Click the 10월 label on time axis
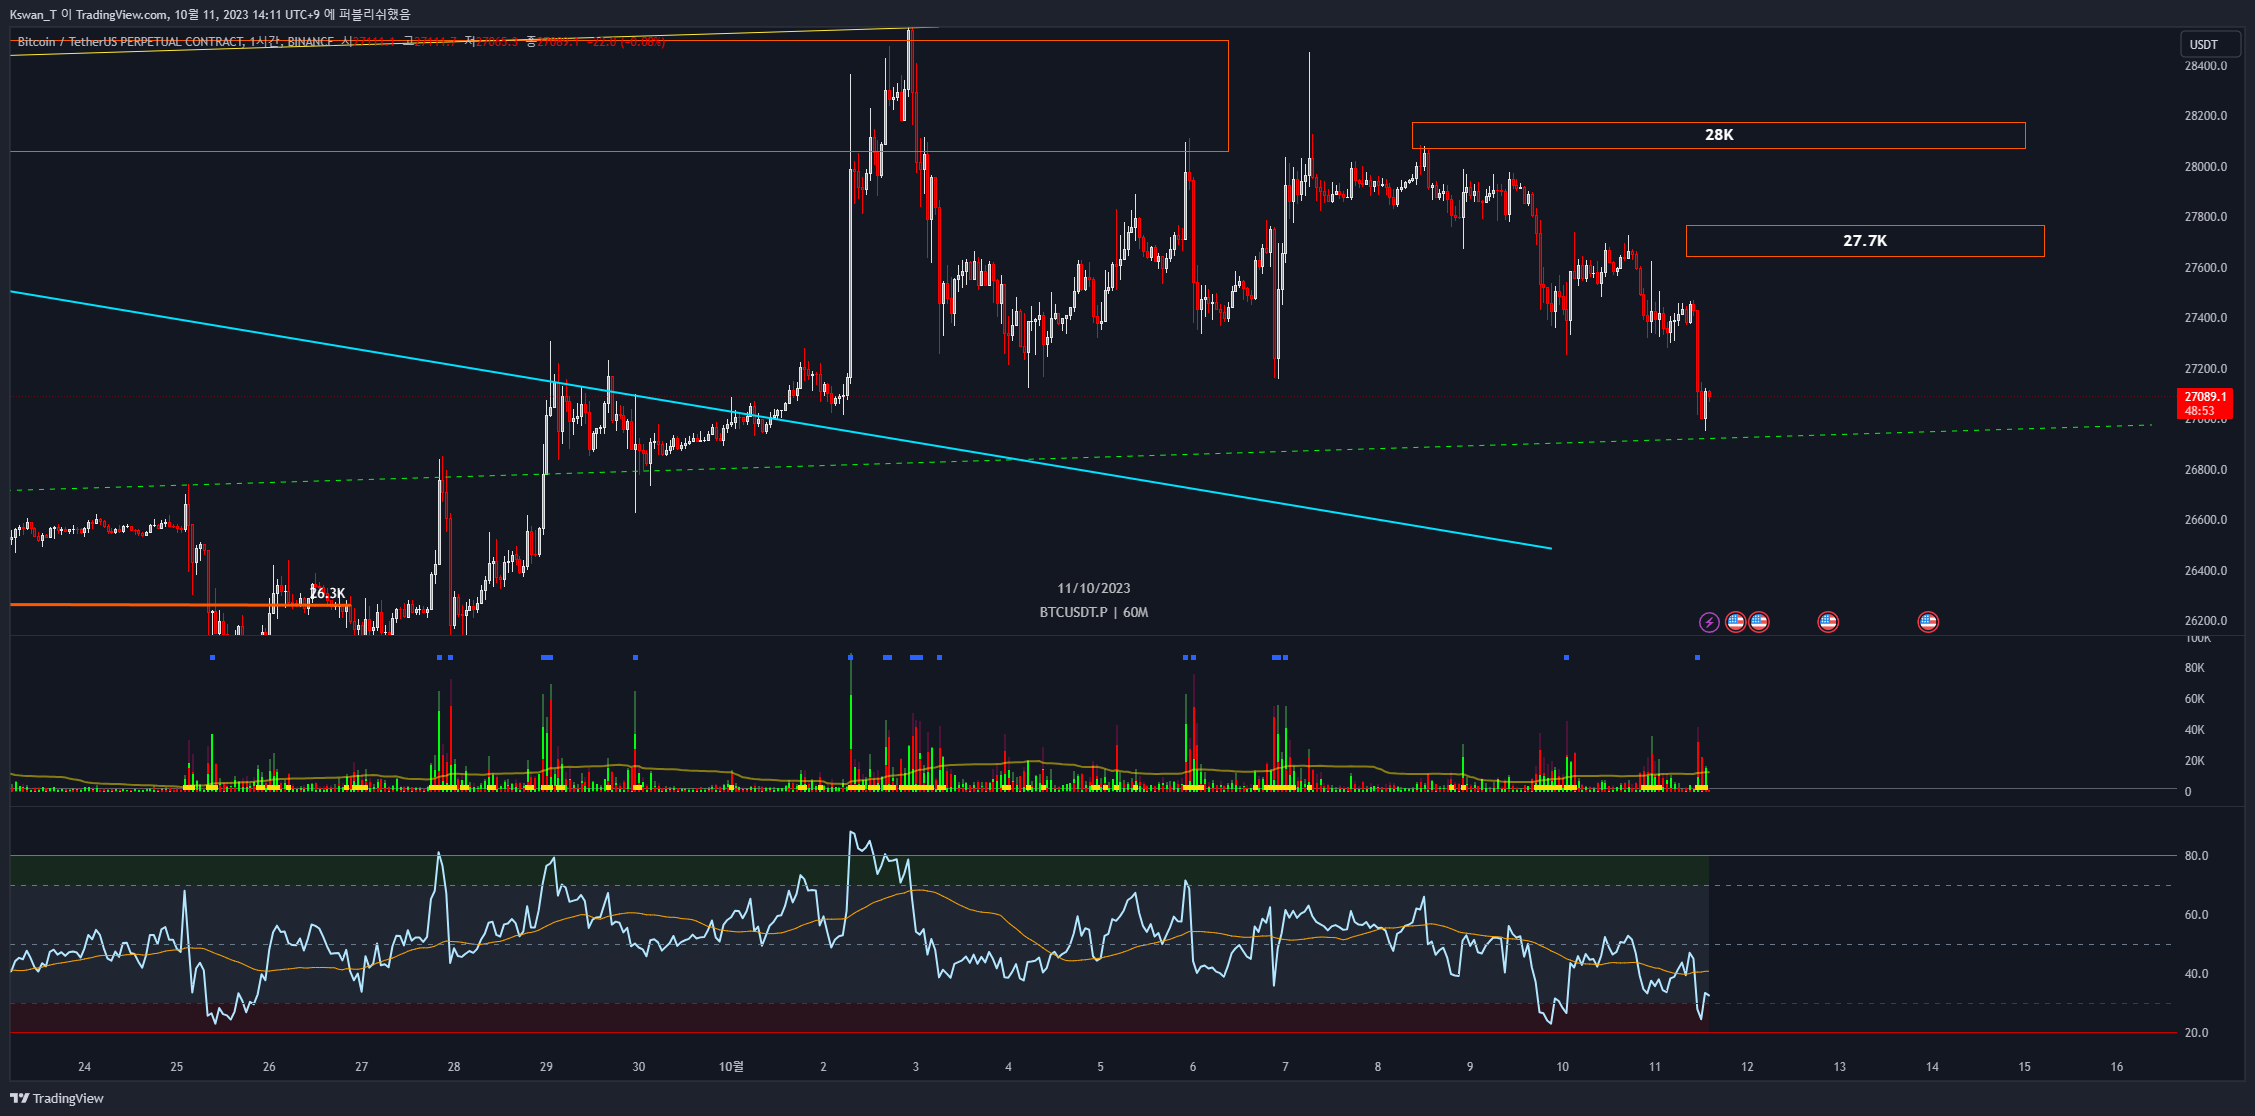This screenshot has height=1116, width=2255. click(731, 1067)
